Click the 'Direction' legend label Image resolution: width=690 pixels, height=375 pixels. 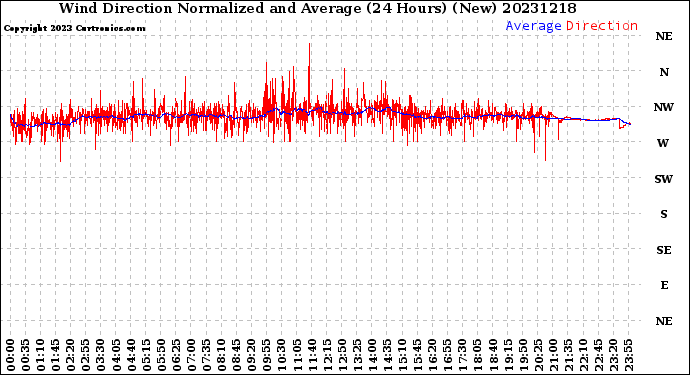coord(602,26)
